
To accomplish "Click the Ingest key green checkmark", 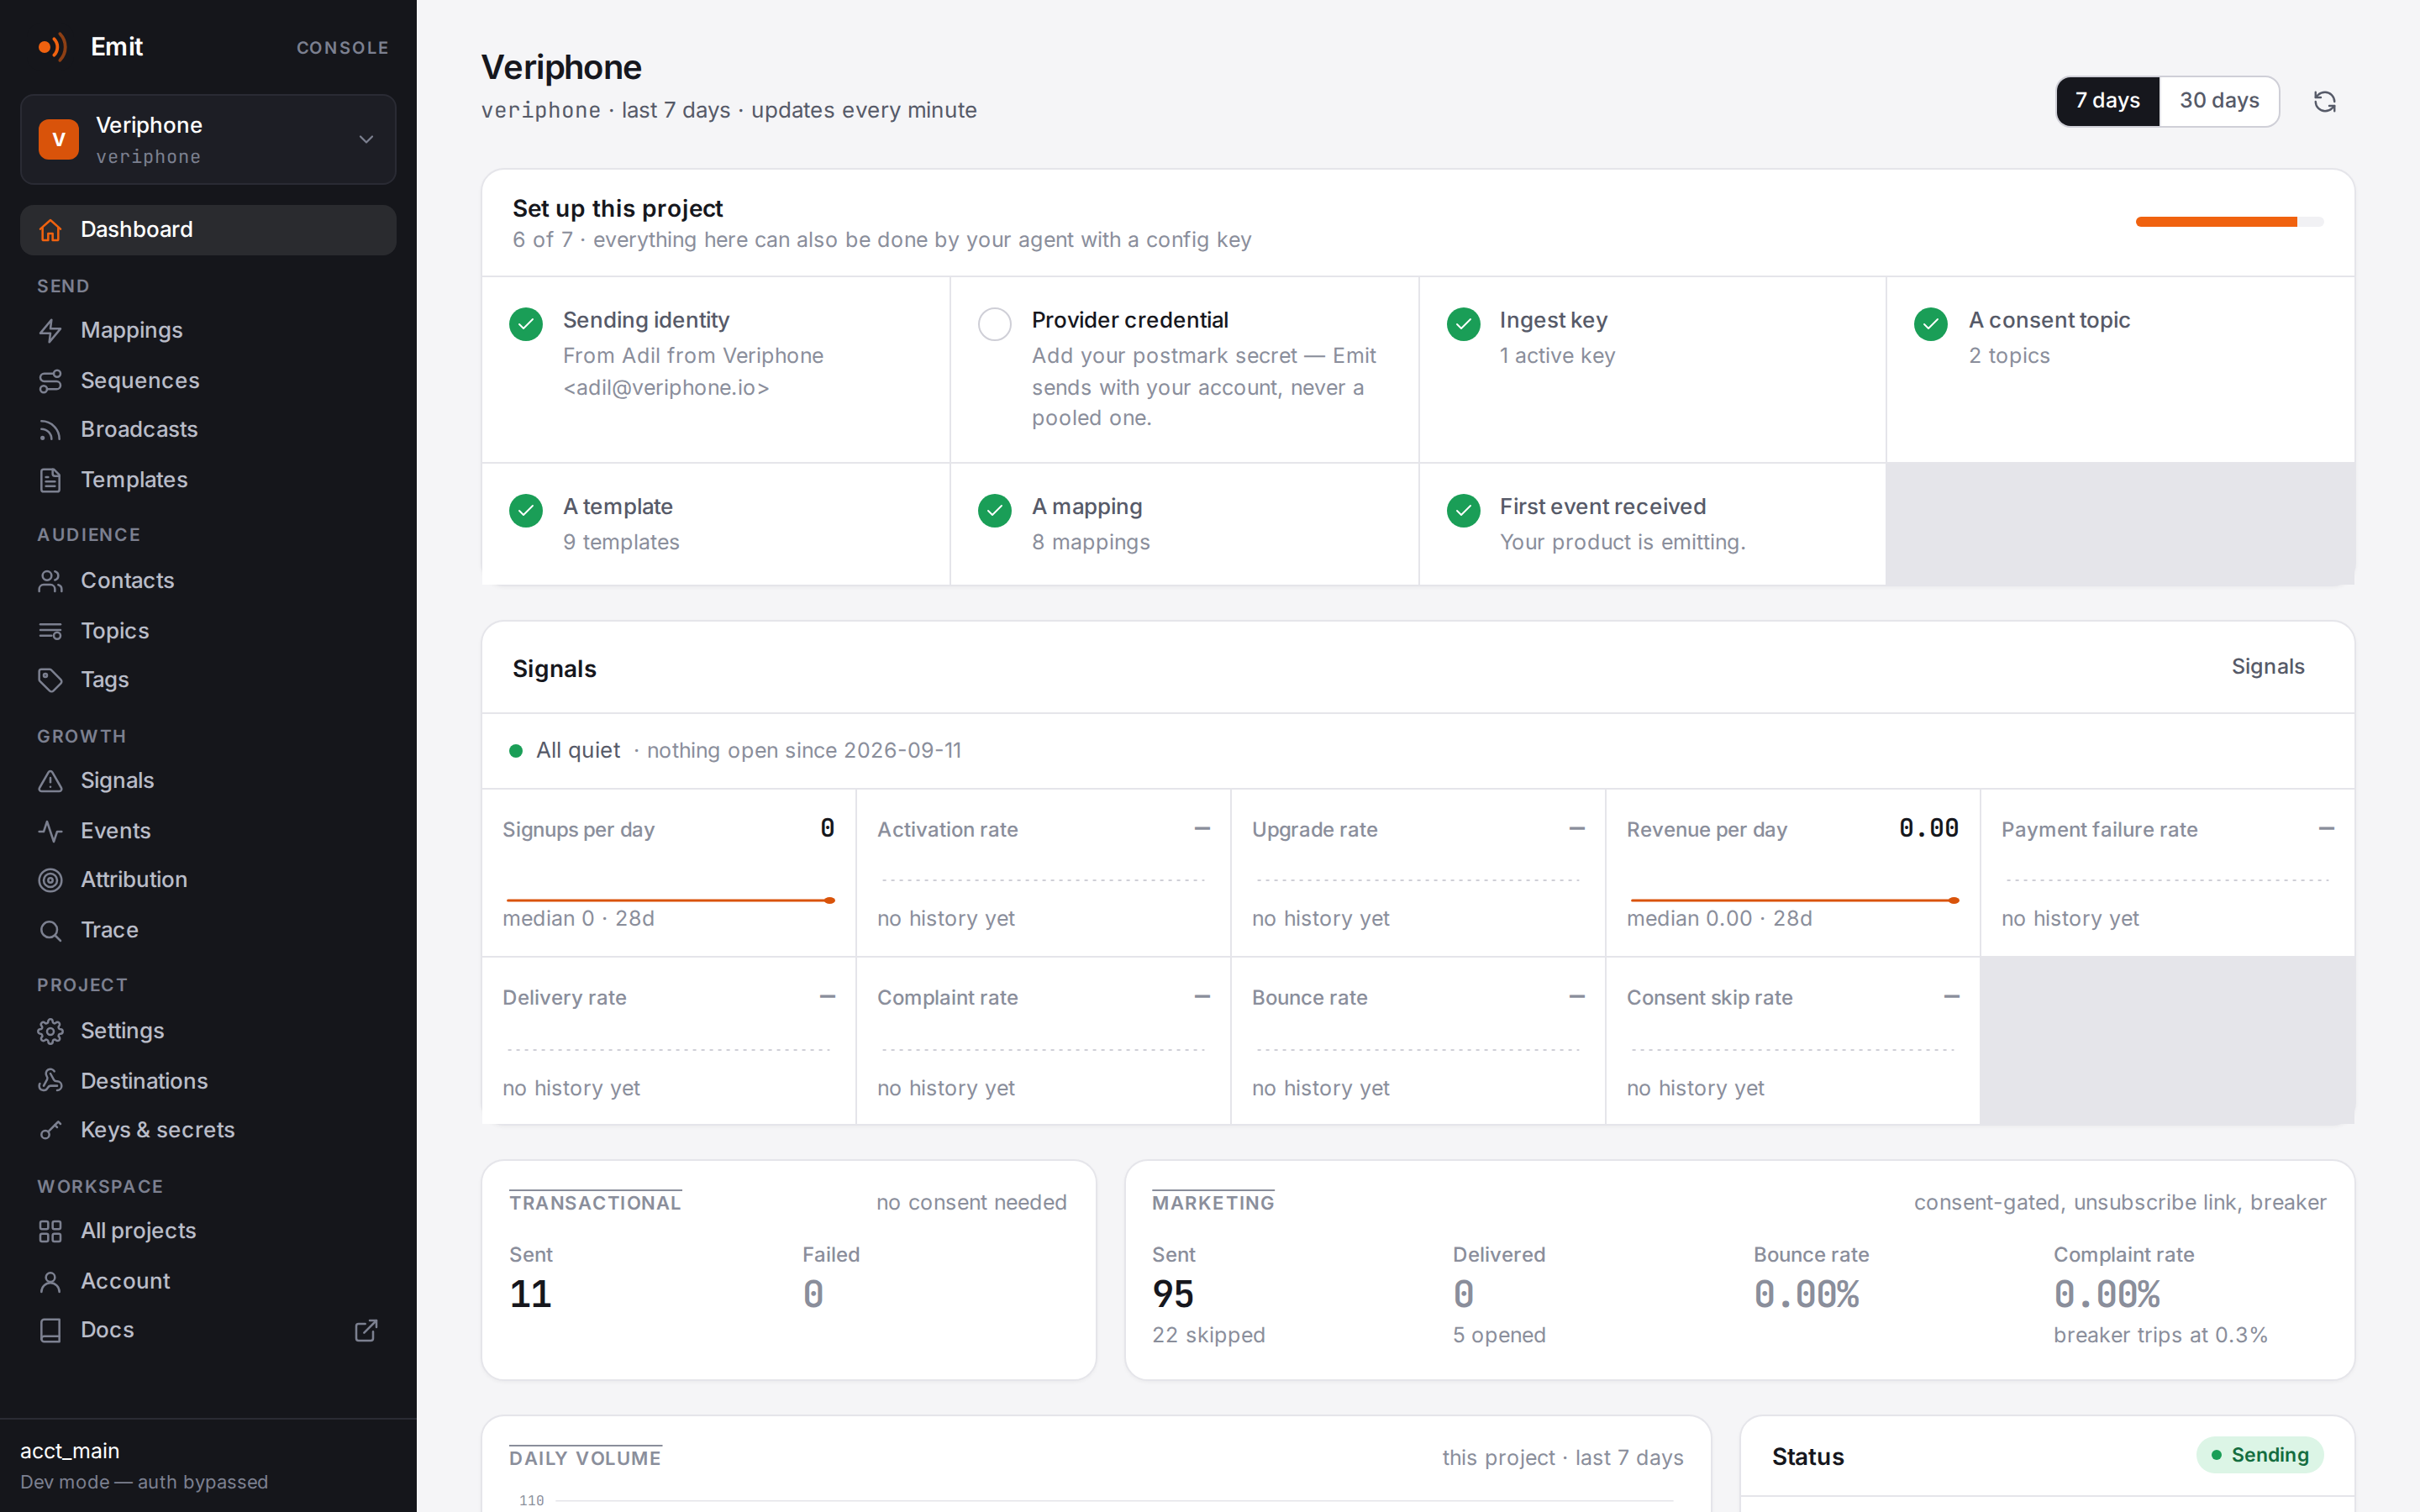I will click(x=1463, y=324).
